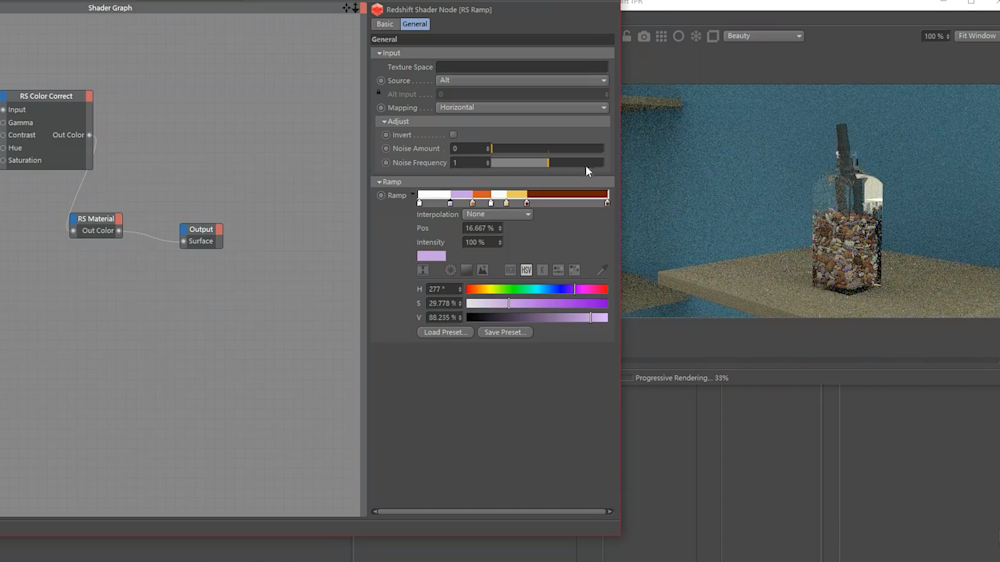Switch to the General tab
Screen dimensions: 1000x562
click(x=415, y=24)
